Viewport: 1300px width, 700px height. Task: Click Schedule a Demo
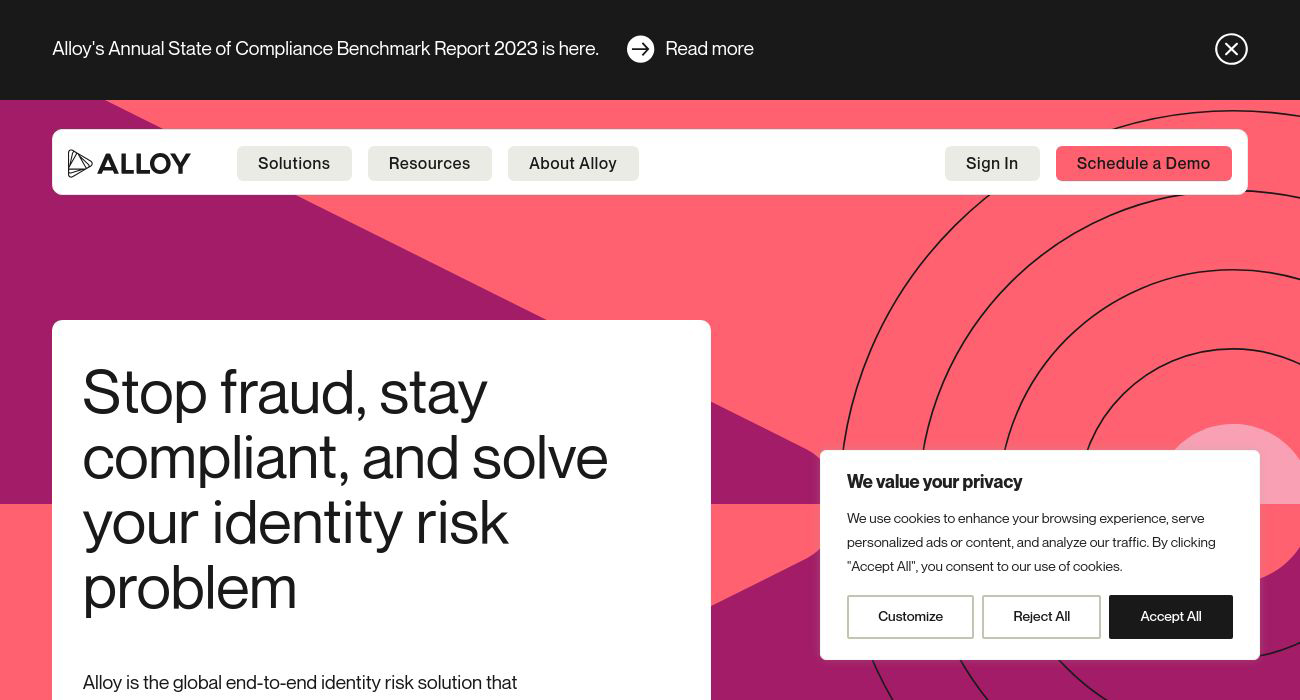[x=1144, y=163]
